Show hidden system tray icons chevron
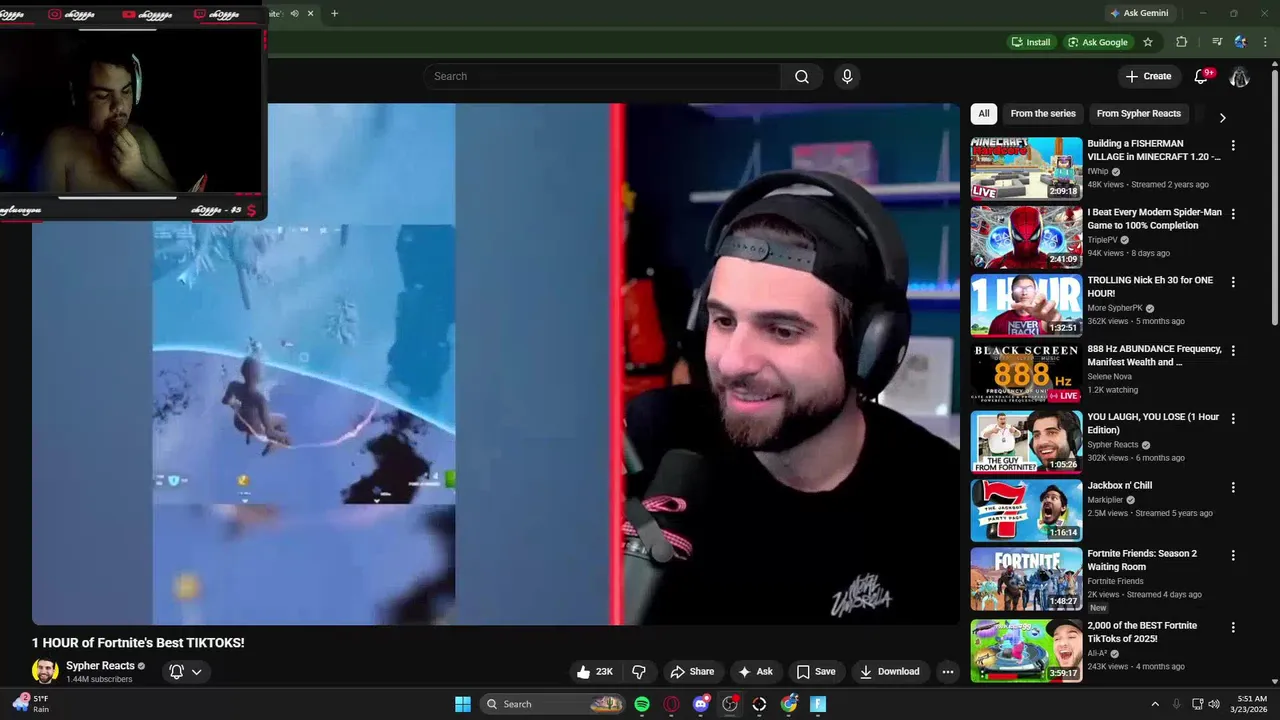 click(x=1155, y=704)
